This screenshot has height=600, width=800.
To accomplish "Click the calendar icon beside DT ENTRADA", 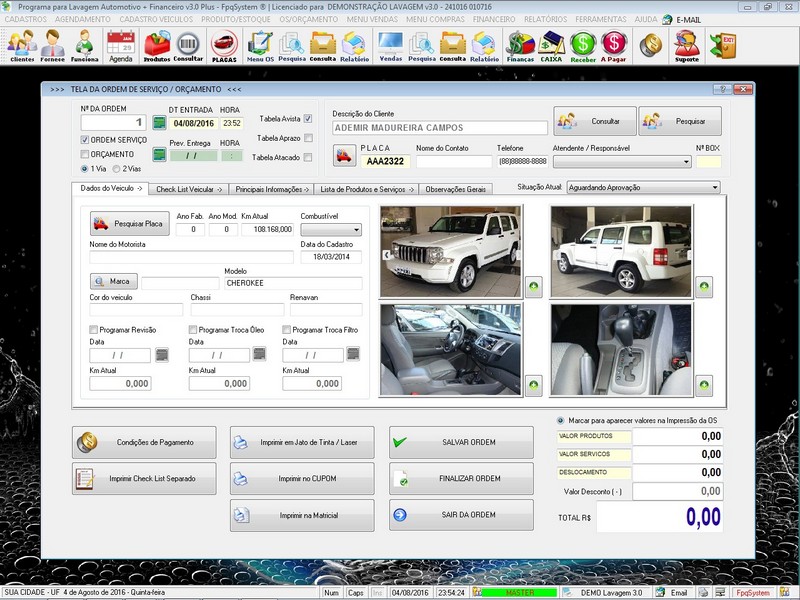I will tap(158, 123).
